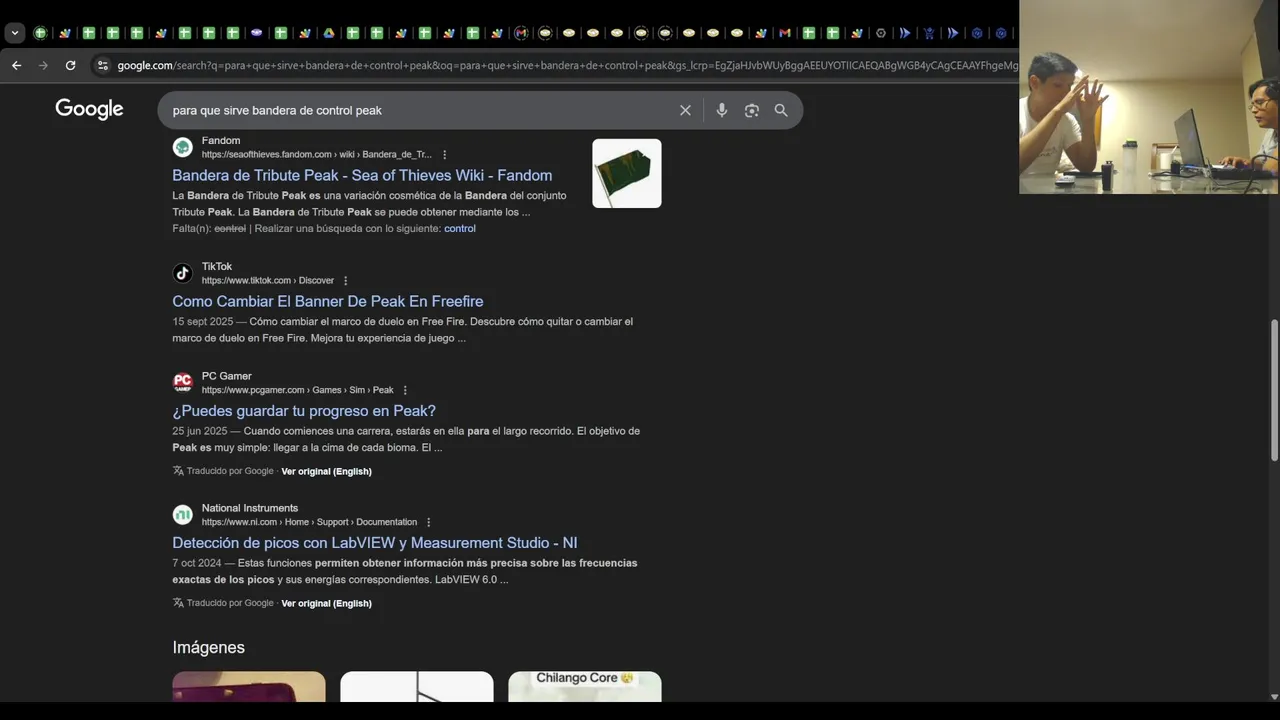
Task: Search including the missing word control
Action: pyautogui.click(x=460, y=228)
